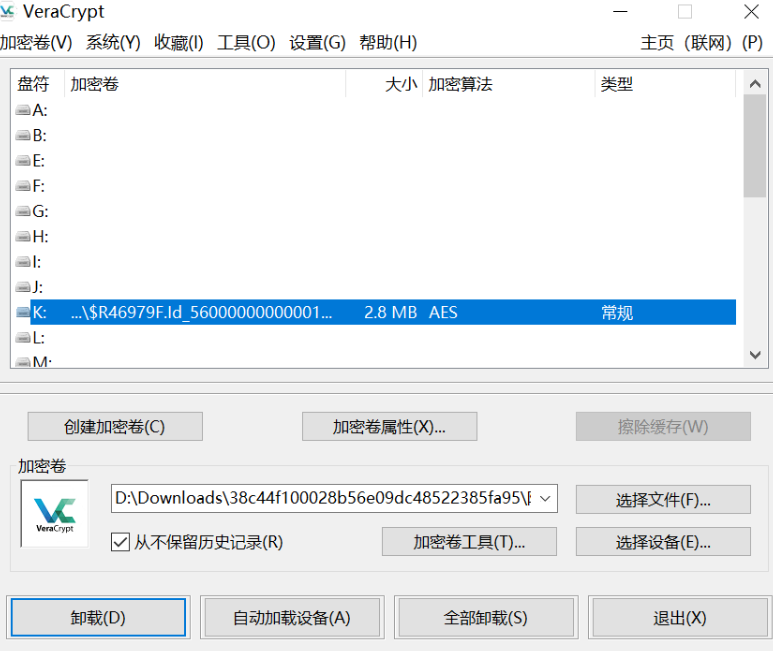Open the 设置(G) menu
Viewport: 773px width, 651px height.
click(x=317, y=43)
